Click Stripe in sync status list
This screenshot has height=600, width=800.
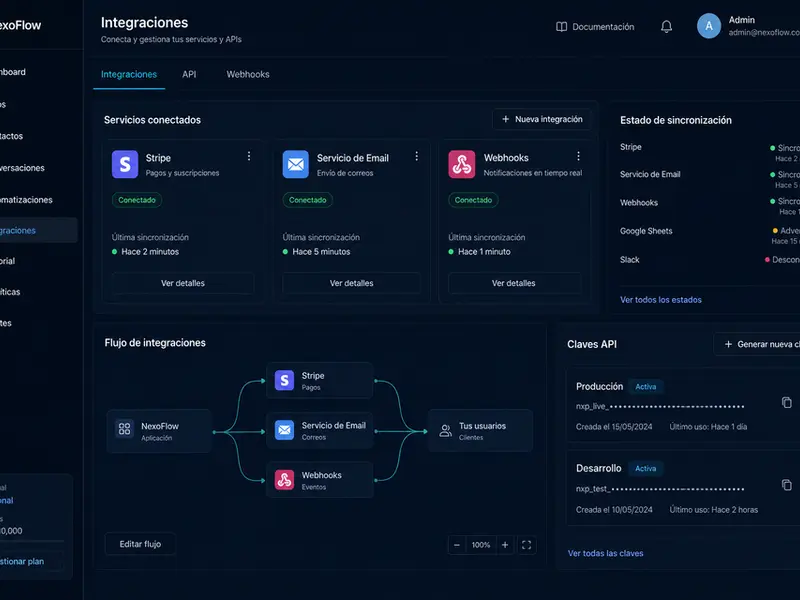[x=631, y=147]
